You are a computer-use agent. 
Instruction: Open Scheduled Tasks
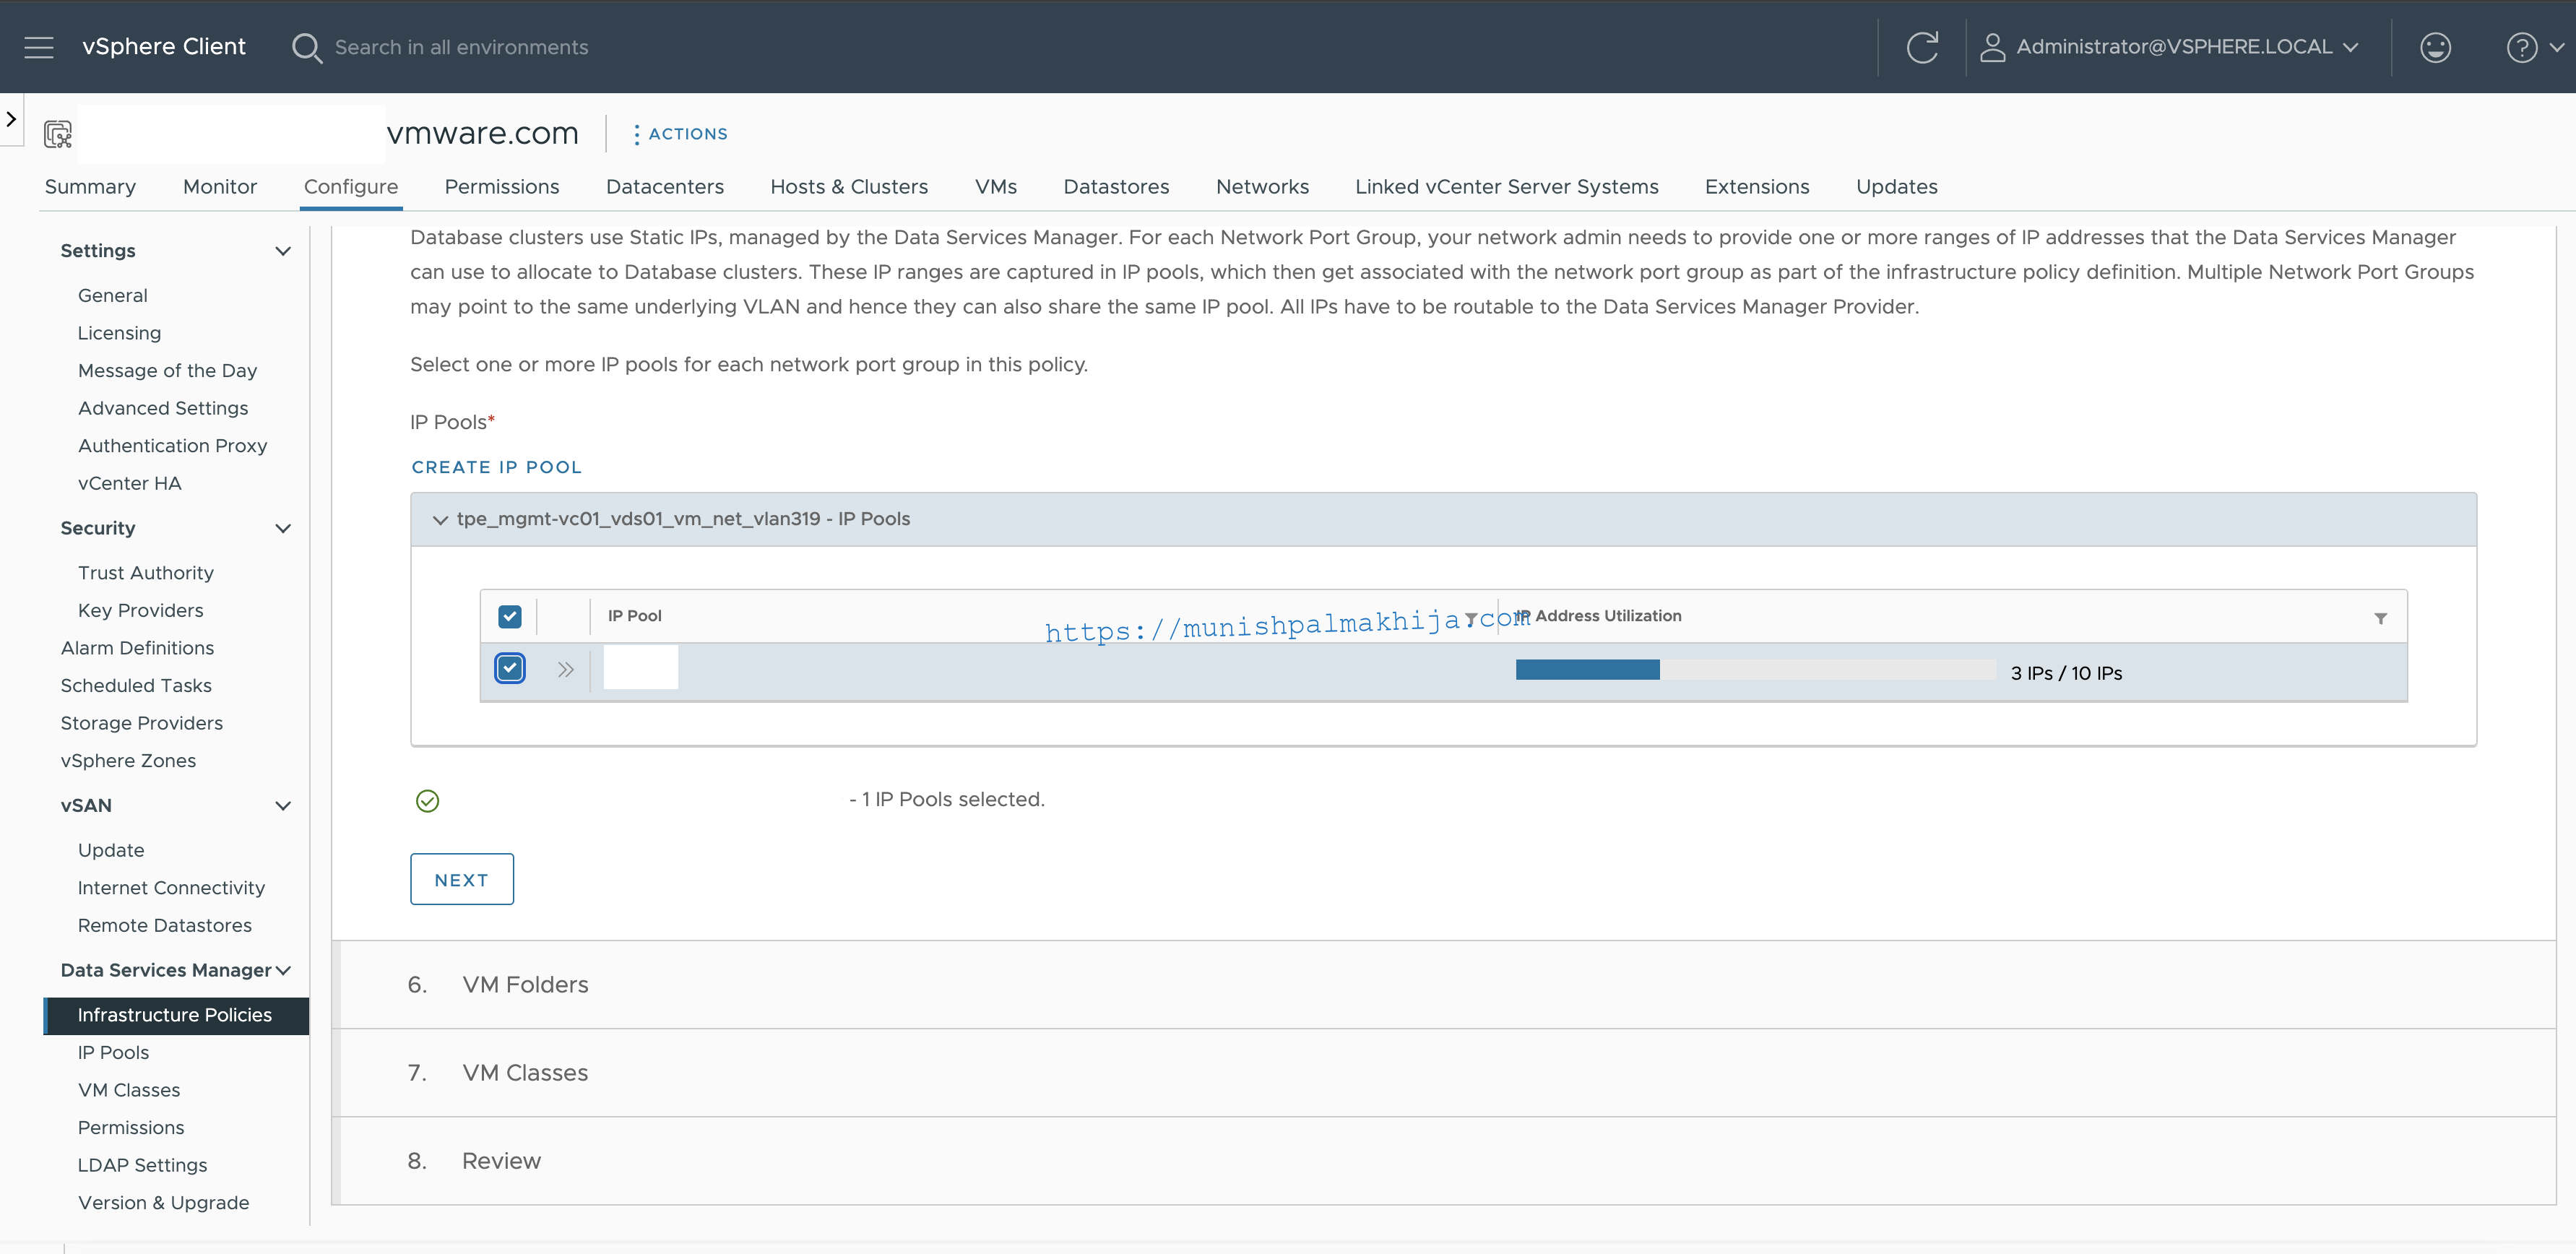136,685
